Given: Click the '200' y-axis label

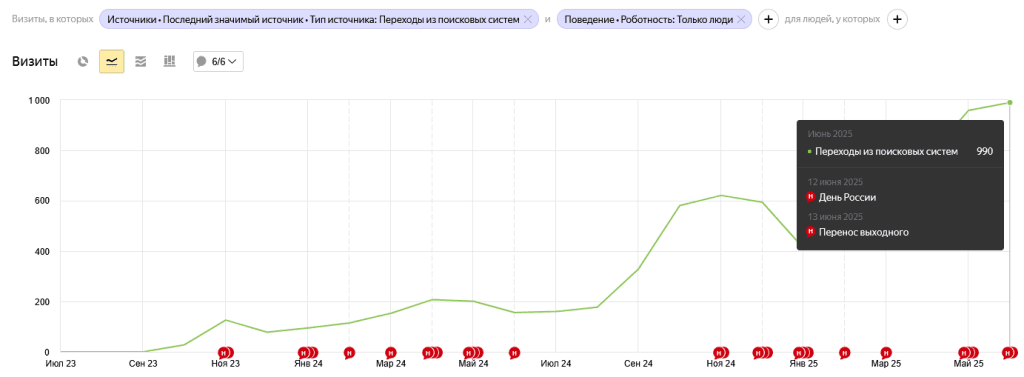Looking at the screenshot, I should pyautogui.click(x=43, y=302).
